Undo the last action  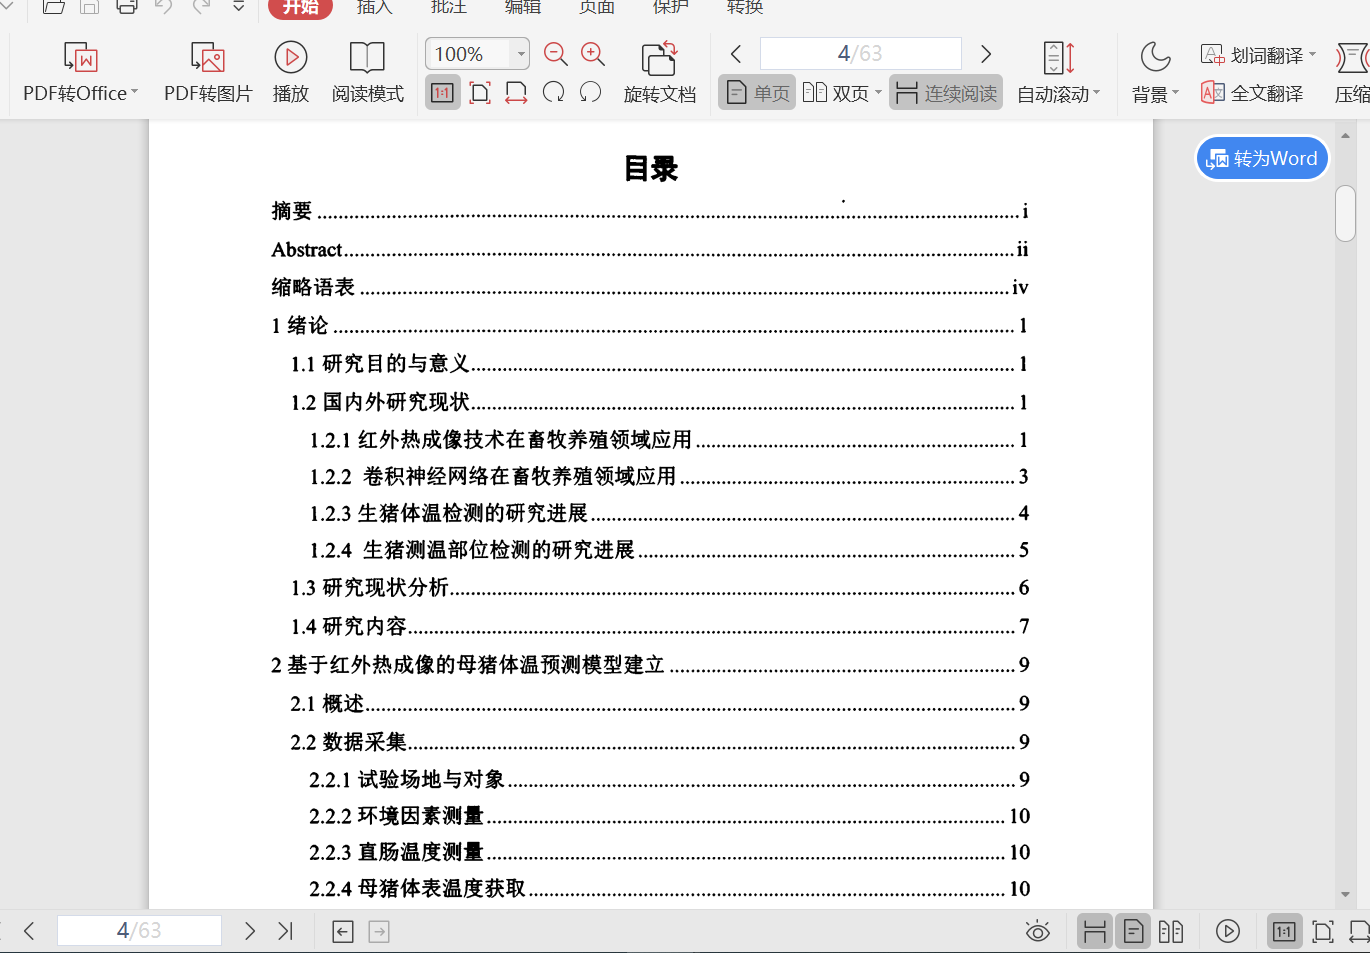point(164,7)
